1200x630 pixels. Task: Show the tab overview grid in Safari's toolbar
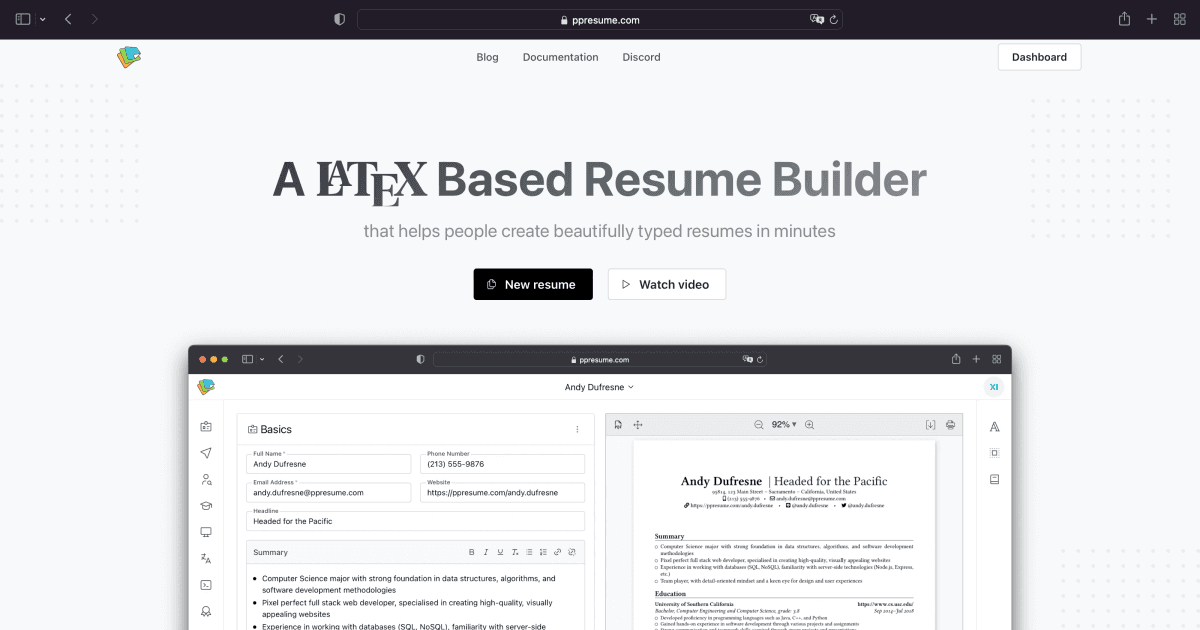point(1179,19)
